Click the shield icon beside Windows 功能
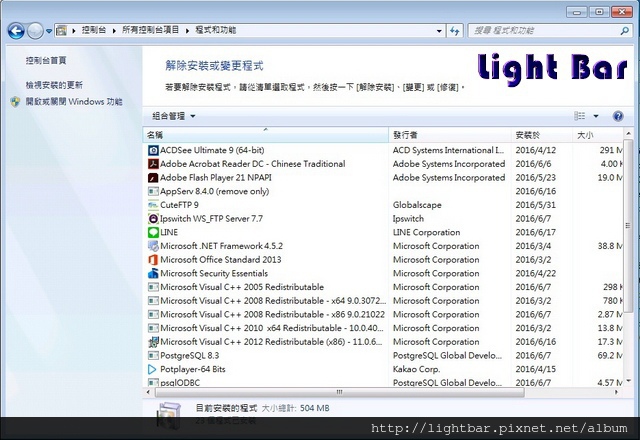 click(x=15, y=102)
